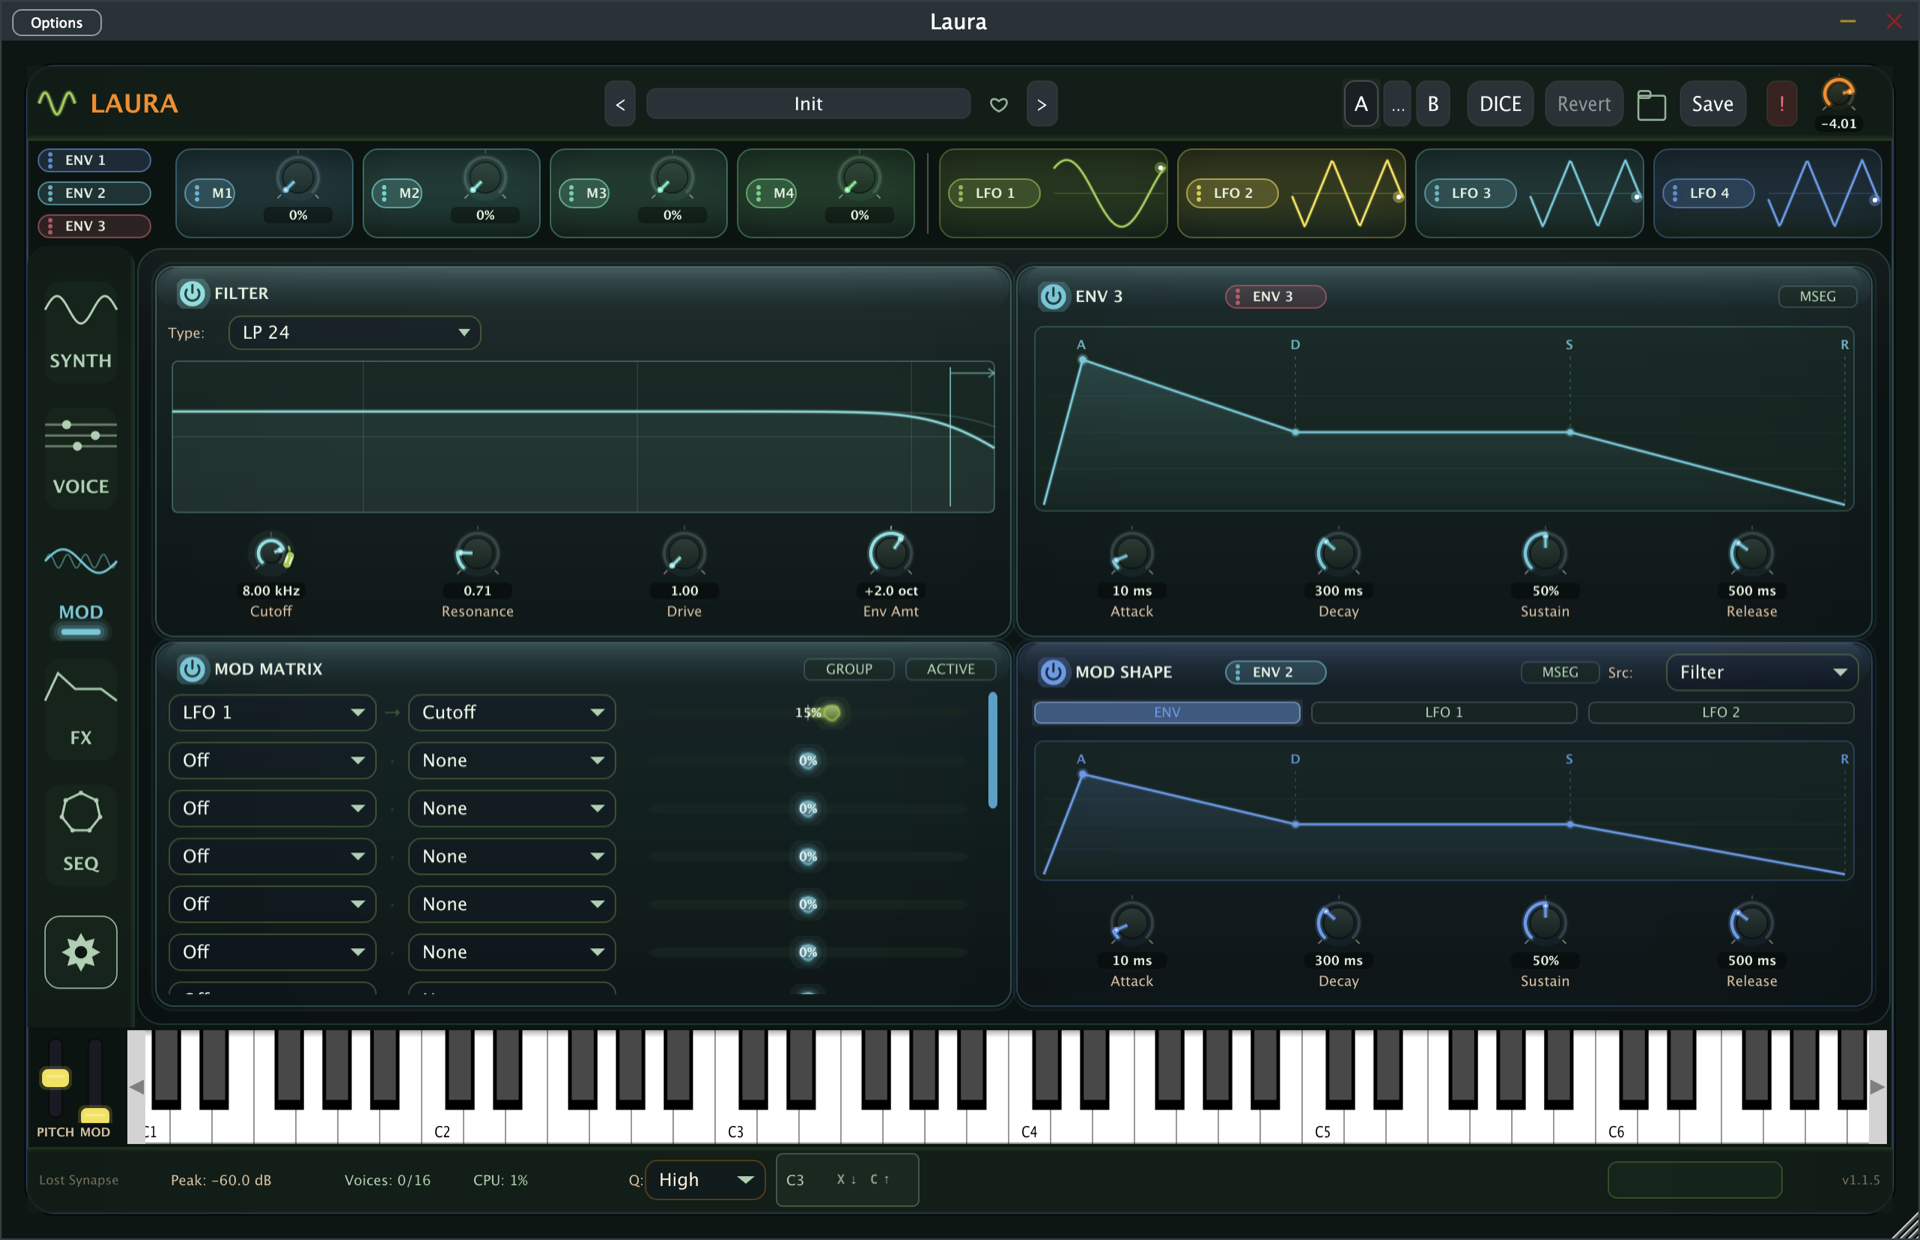1920x1240 pixels.
Task: Click the red panic exclamation icon
Action: click(1781, 104)
